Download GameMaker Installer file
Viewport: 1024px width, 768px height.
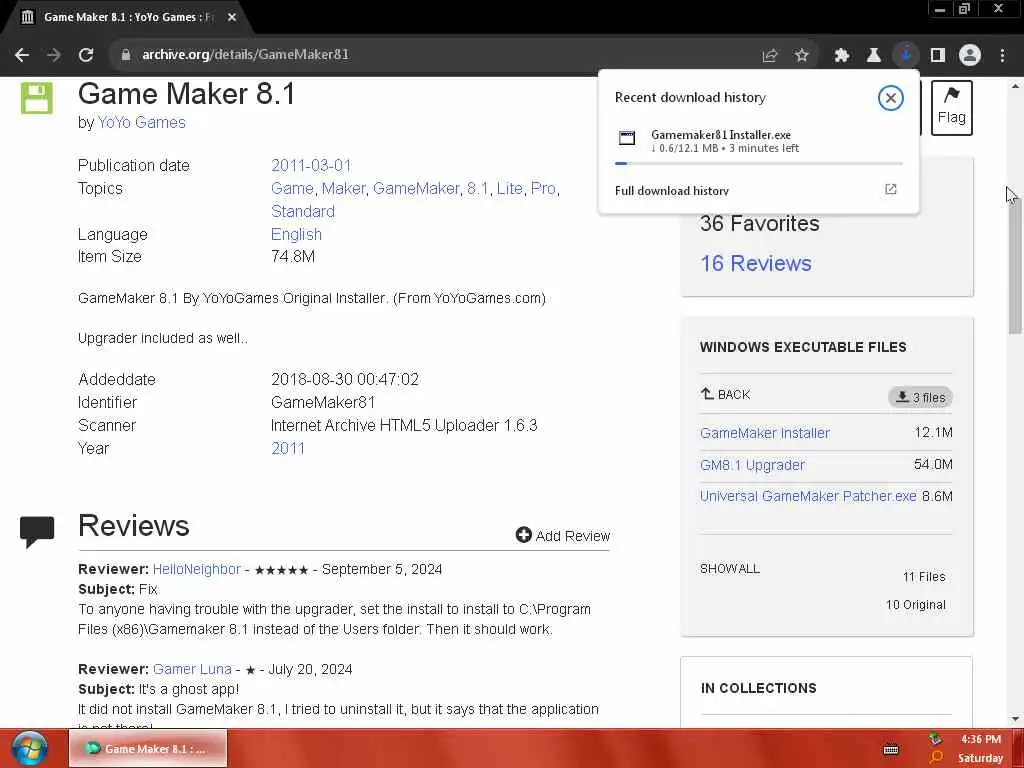click(765, 433)
